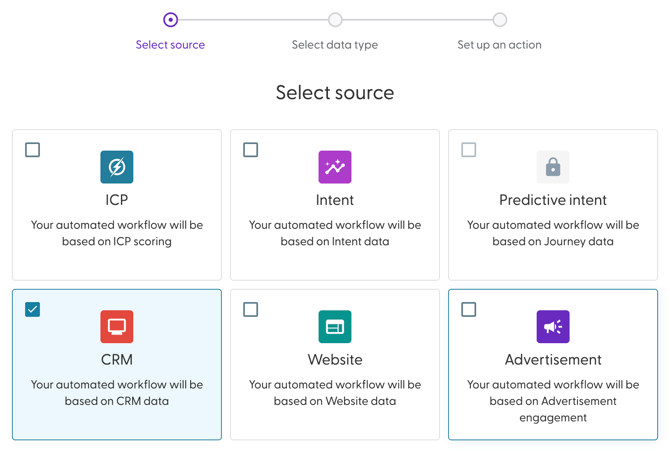Image resolution: width=670 pixels, height=451 pixels.
Task: Tick the Website source checkbox
Action: click(x=251, y=310)
